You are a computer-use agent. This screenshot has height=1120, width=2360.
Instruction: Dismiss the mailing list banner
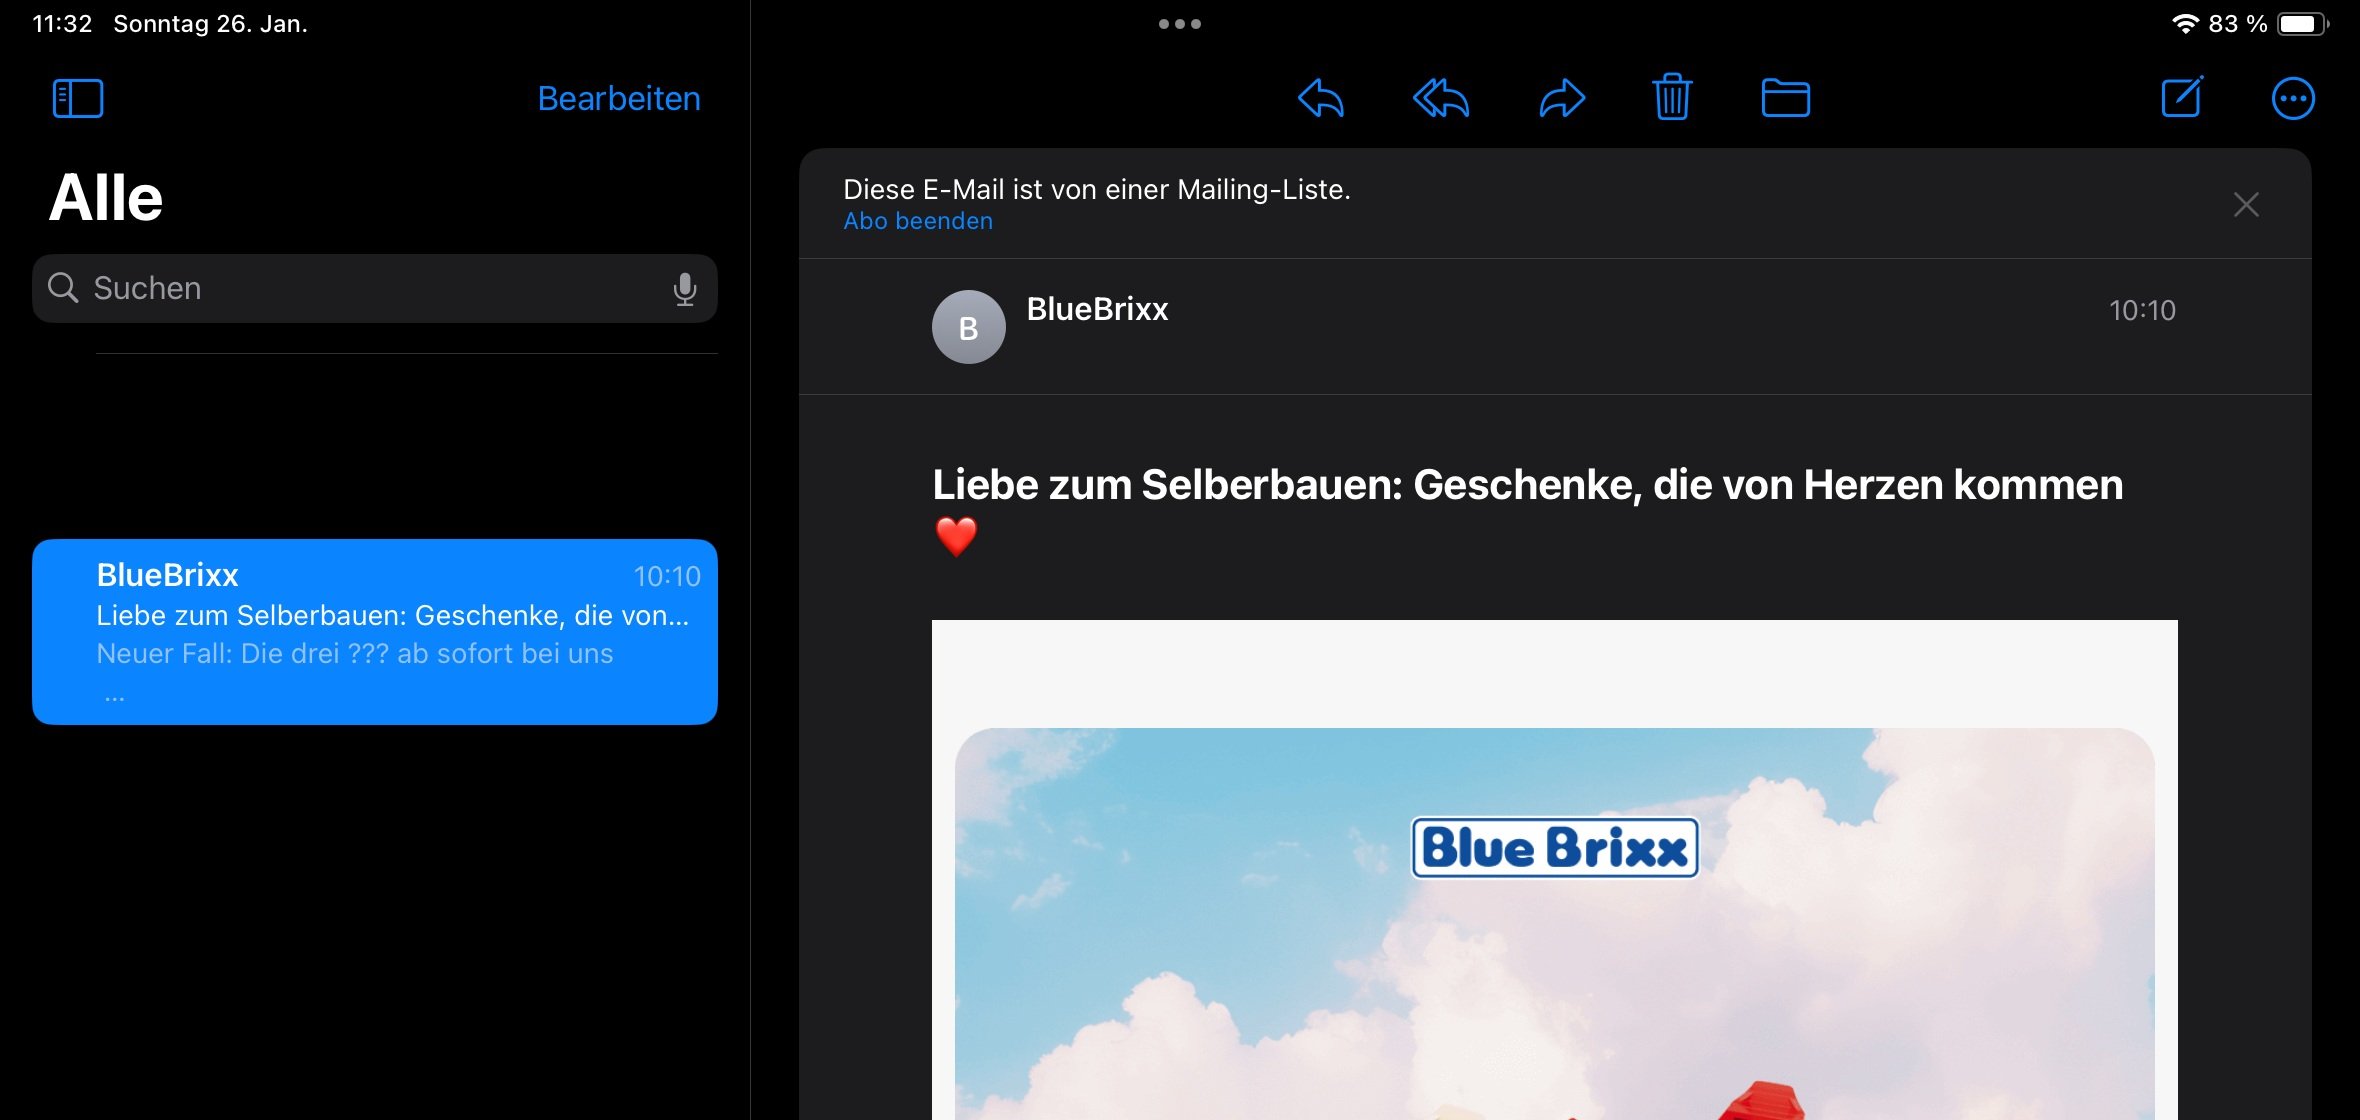pos(2246,205)
